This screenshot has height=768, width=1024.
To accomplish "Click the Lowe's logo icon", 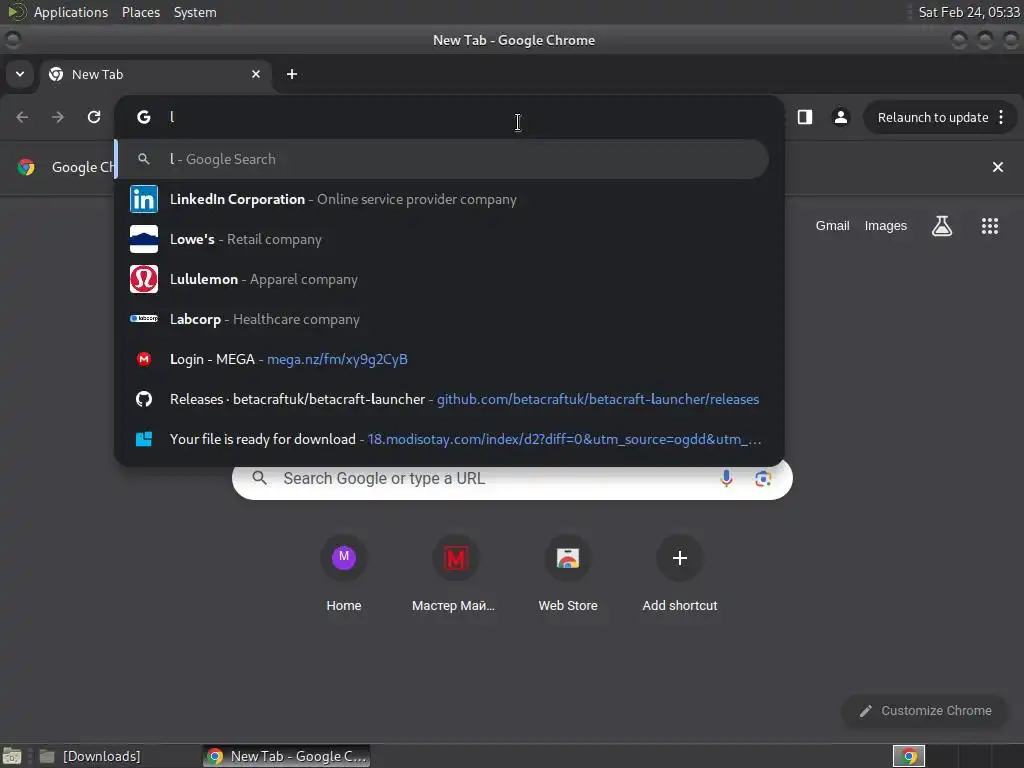I will click(144, 239).
